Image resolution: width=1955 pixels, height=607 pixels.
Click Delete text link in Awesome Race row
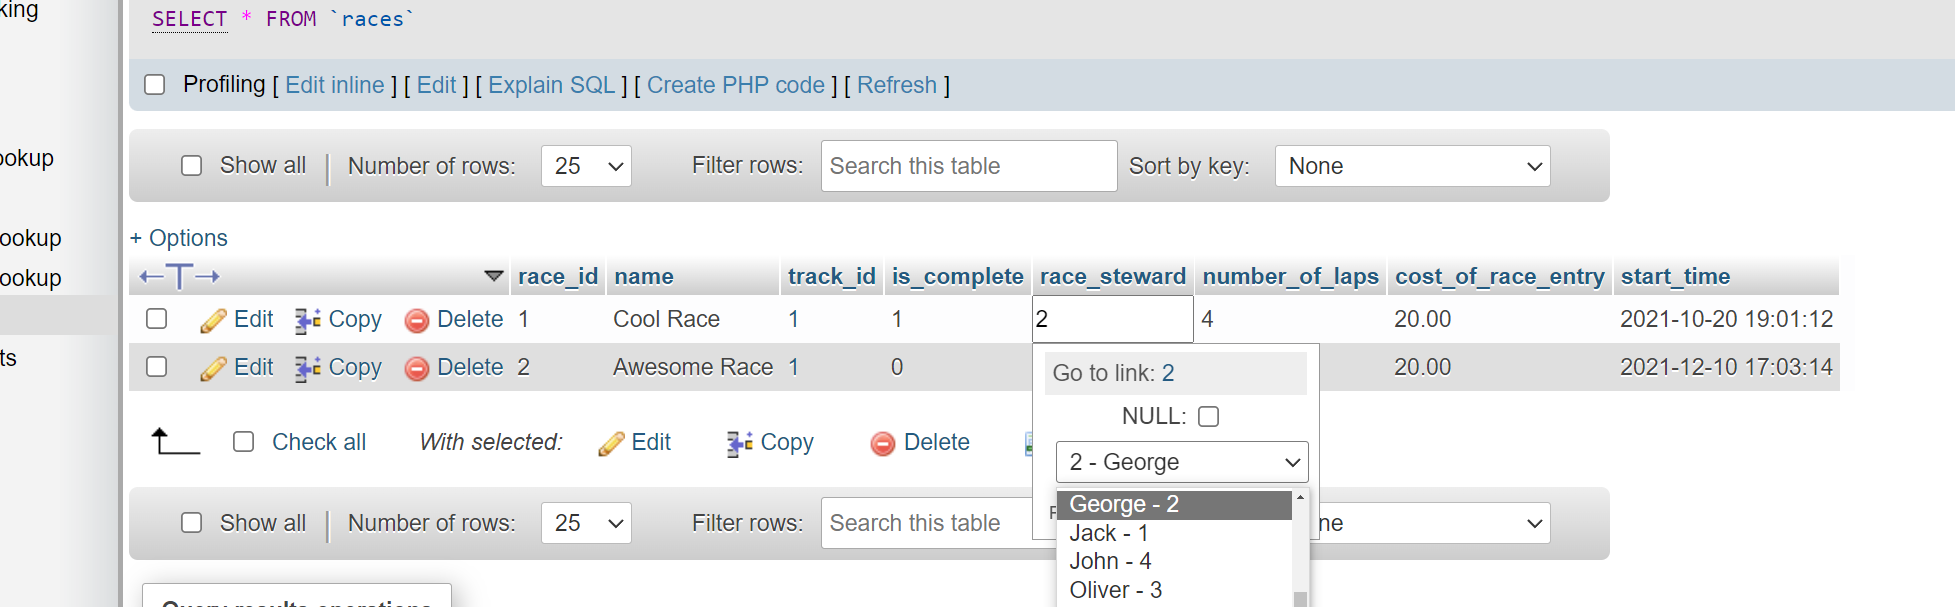(x=470, y=367)
